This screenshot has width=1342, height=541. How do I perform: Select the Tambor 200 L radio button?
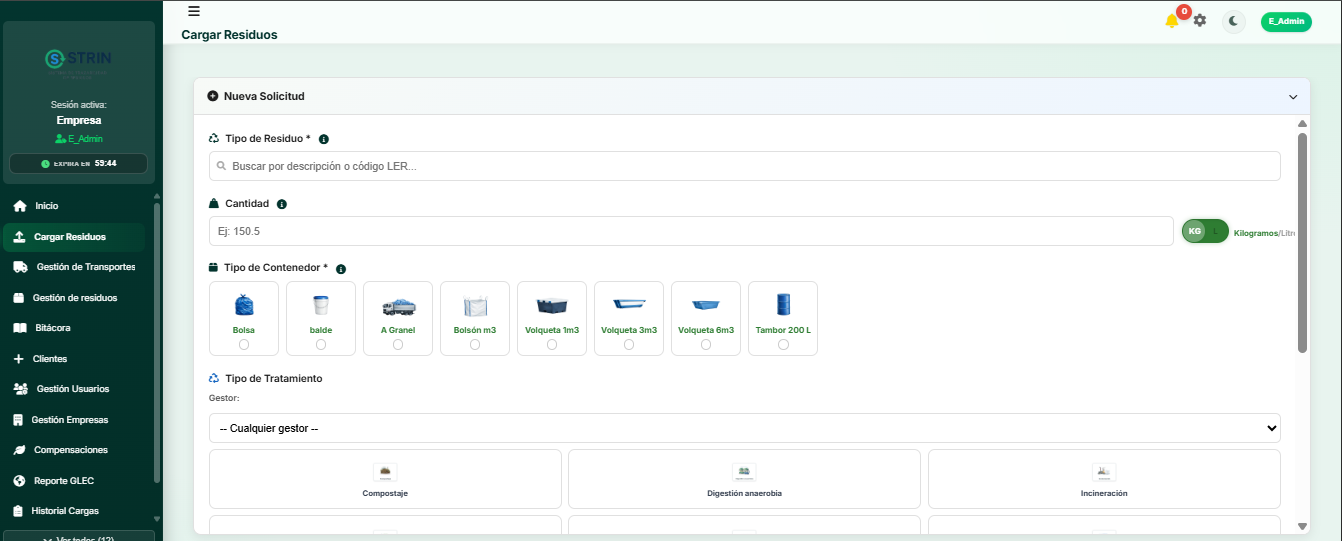click(x=783, y=344)
